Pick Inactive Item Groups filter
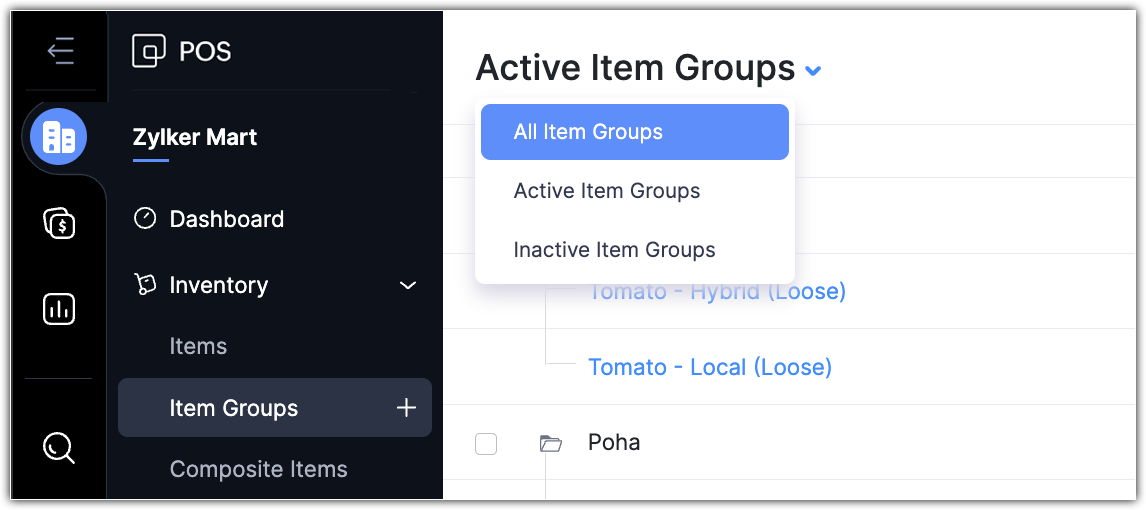 tap(614, 250)
